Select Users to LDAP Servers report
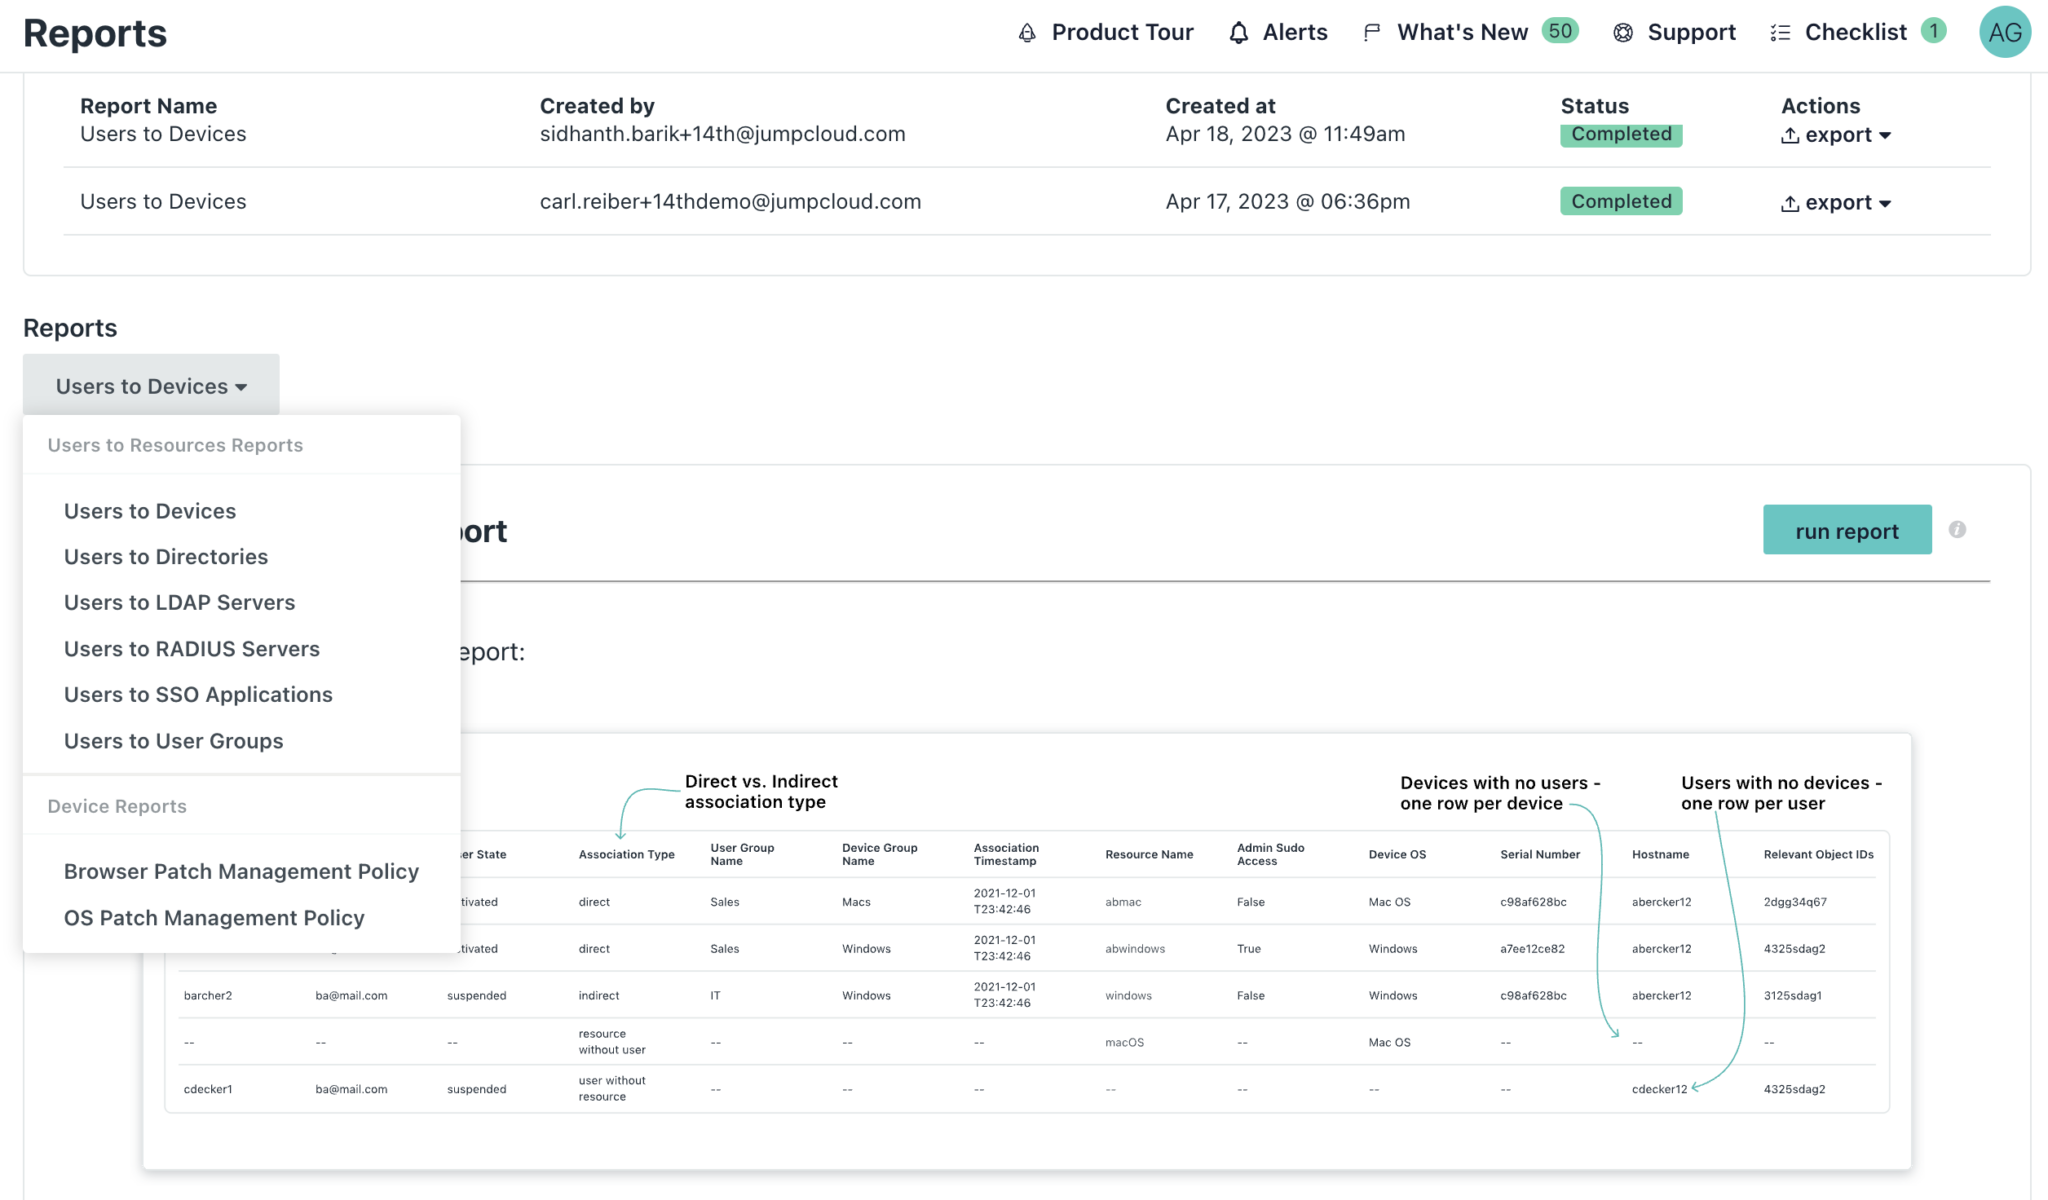 (179, 602)
